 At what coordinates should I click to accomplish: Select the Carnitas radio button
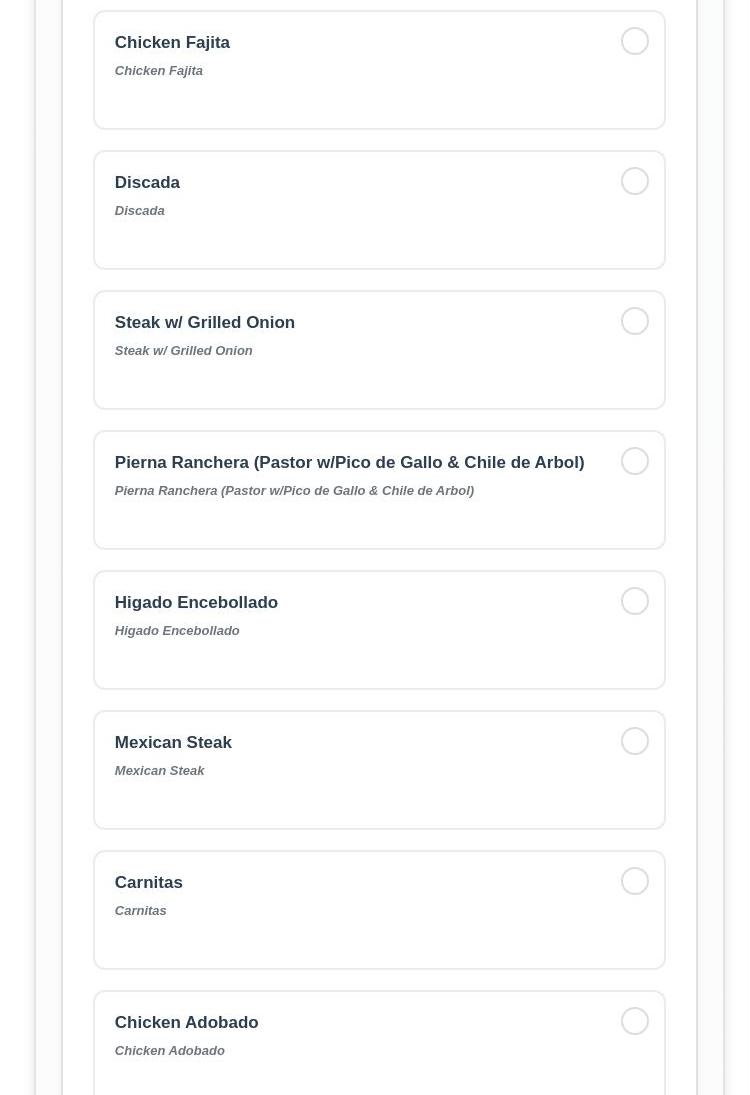tap(635, 881)
